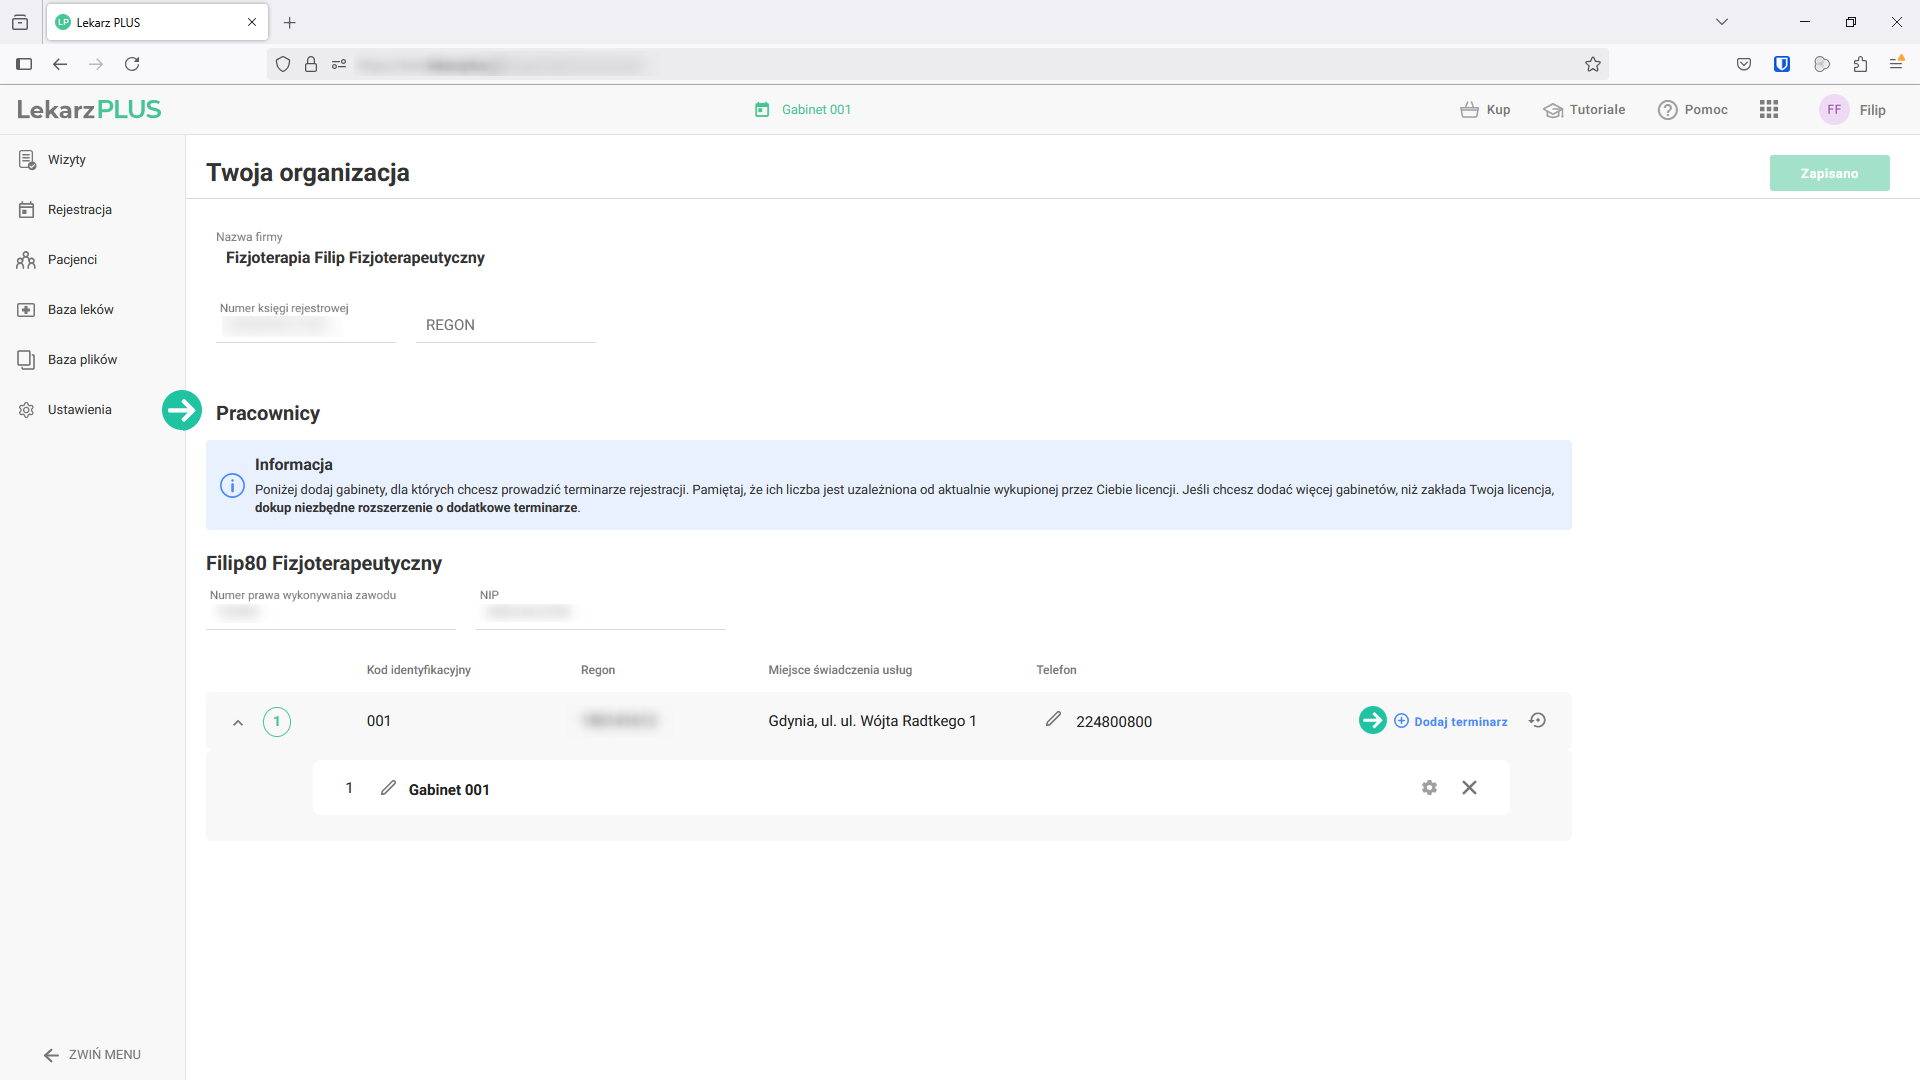Click the REGON input field
Image resolution: width=1920 pixels, height=1080 pixels.
(505, 325)
